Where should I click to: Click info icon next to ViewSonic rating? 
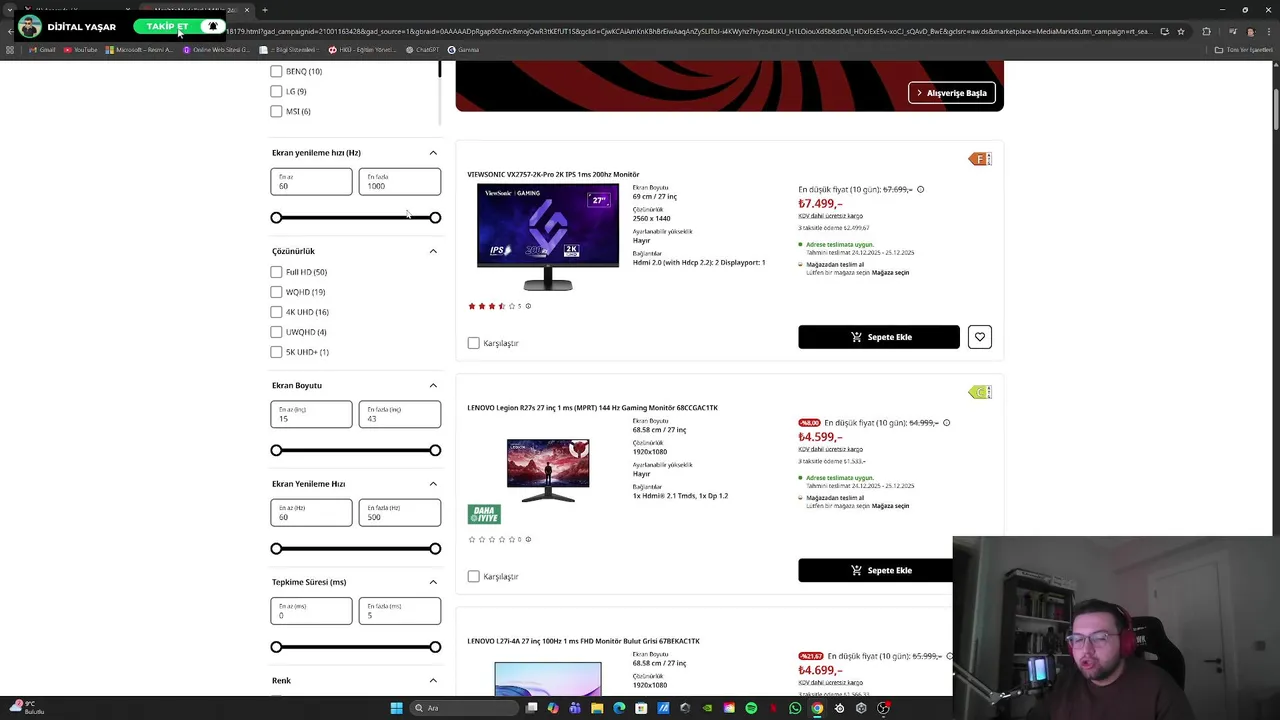528,306
